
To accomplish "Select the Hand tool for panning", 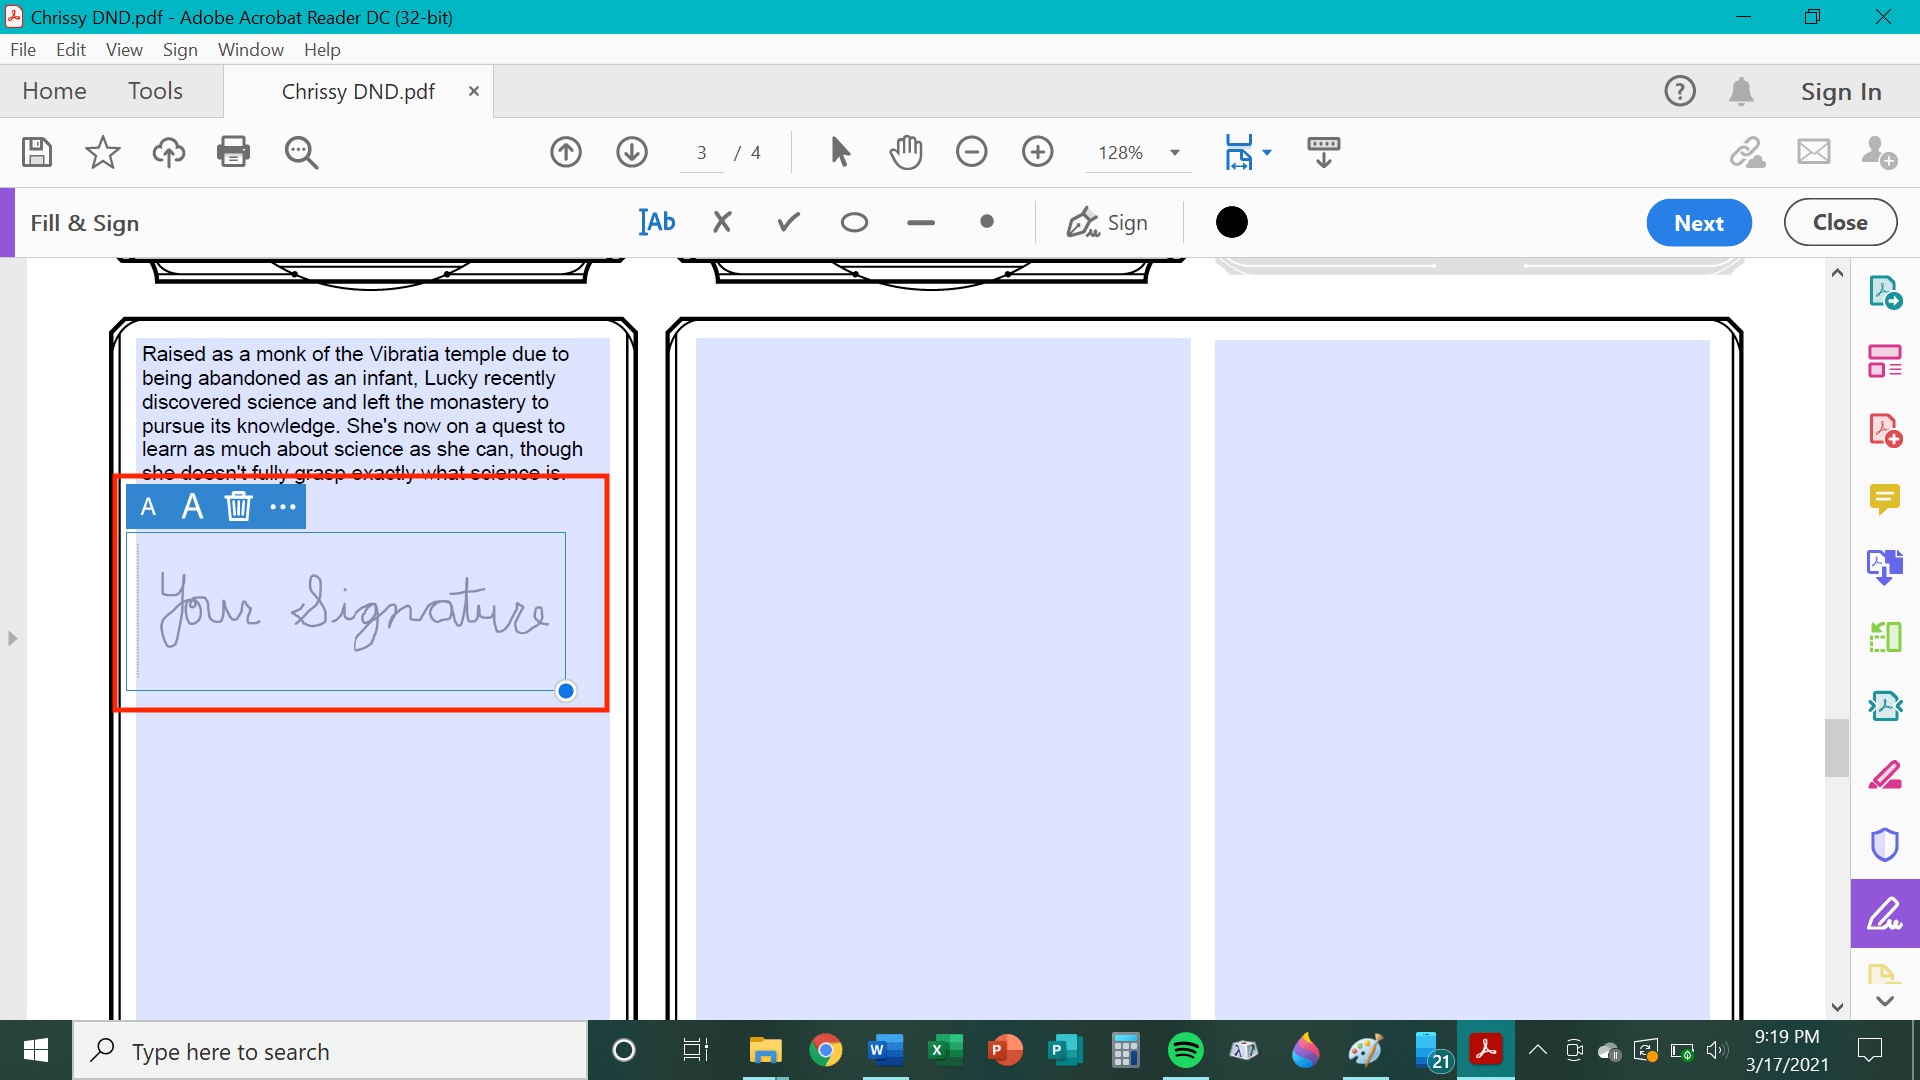I will (906, 152).
